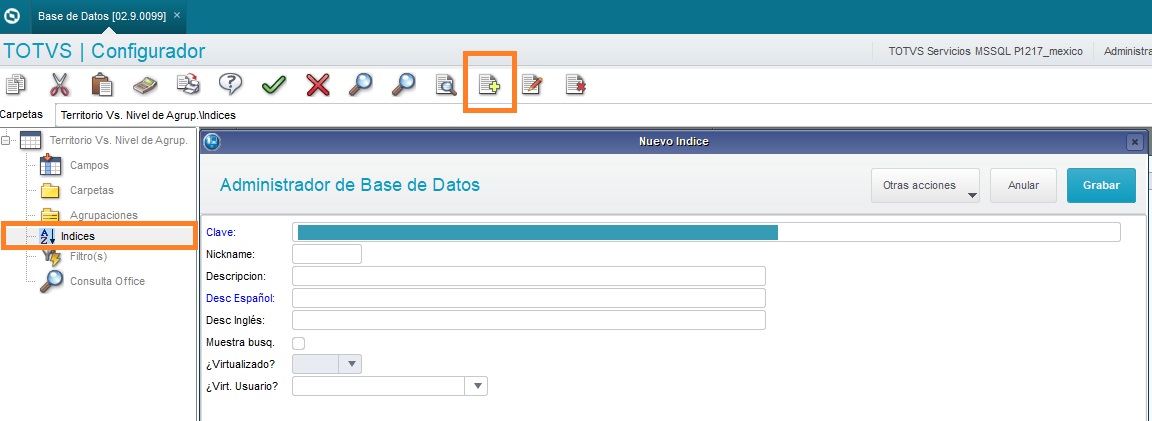1152x421 pixels.
Task: Click the green checkmark confirm icon
Action: 274,86
